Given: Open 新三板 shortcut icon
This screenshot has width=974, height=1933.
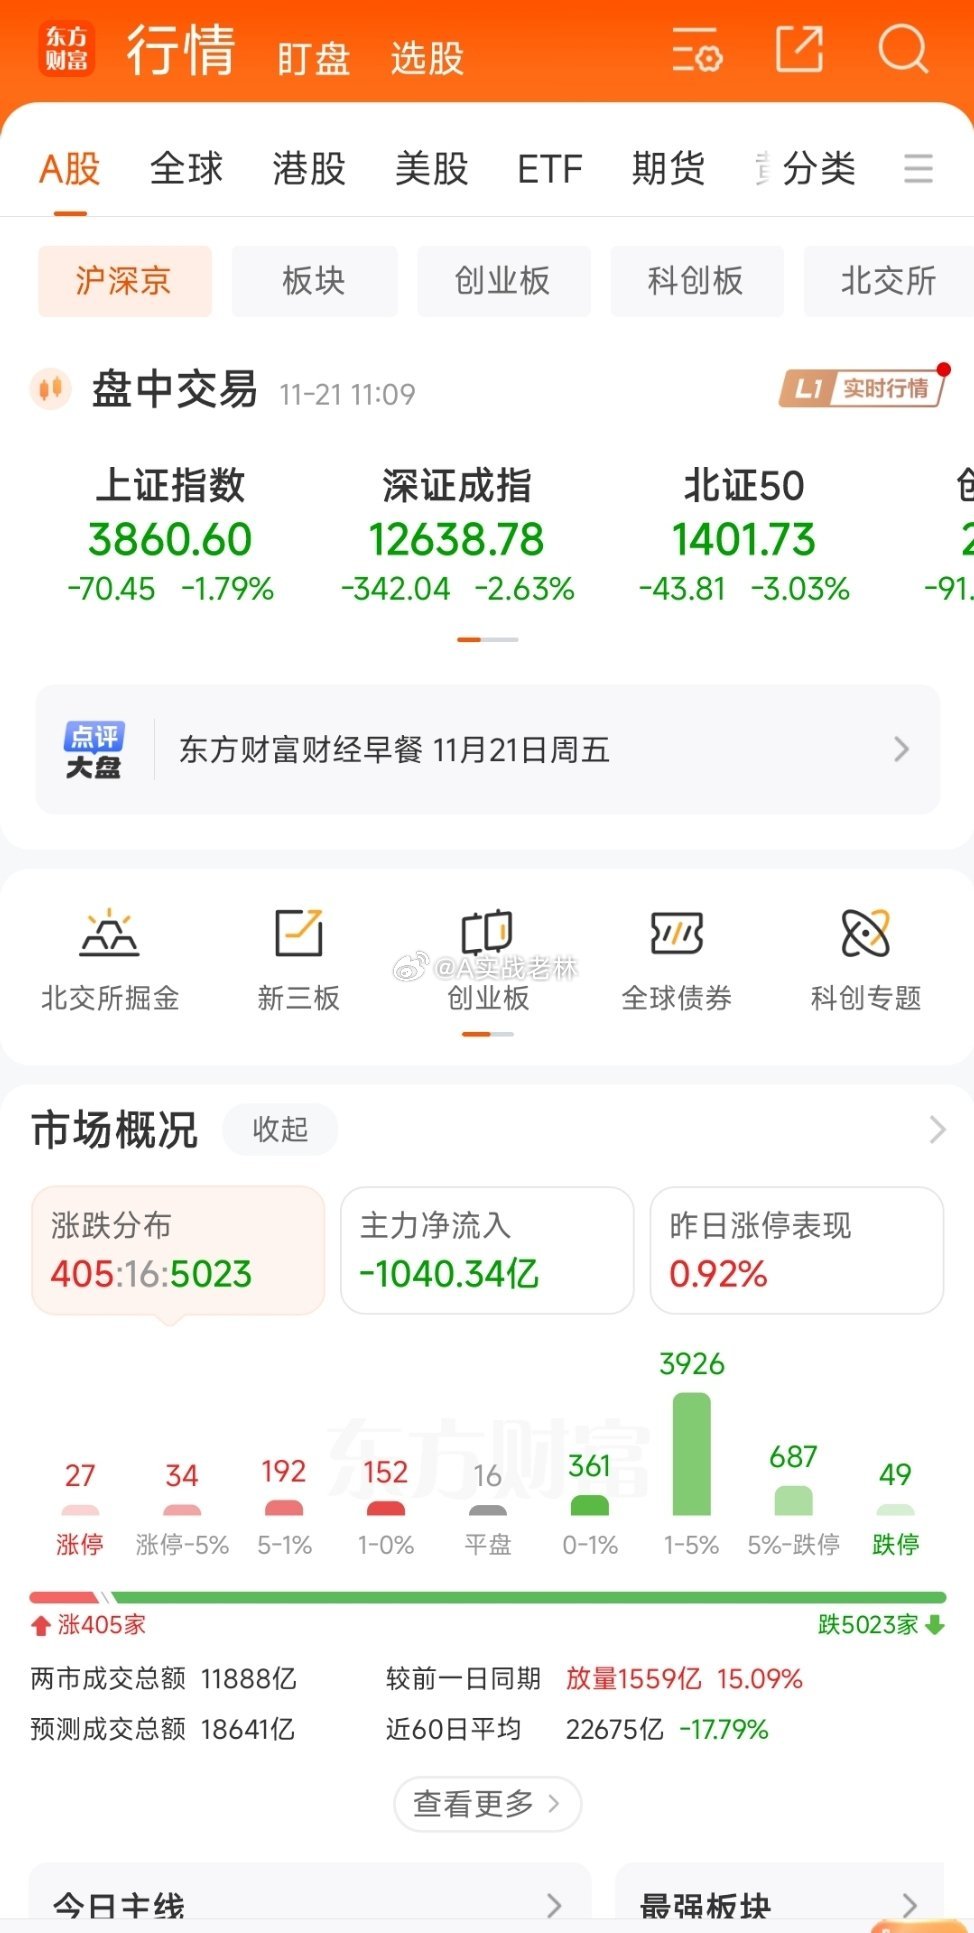Looking at the screenshot, I should pyautogui.click(x=299, y=933).
